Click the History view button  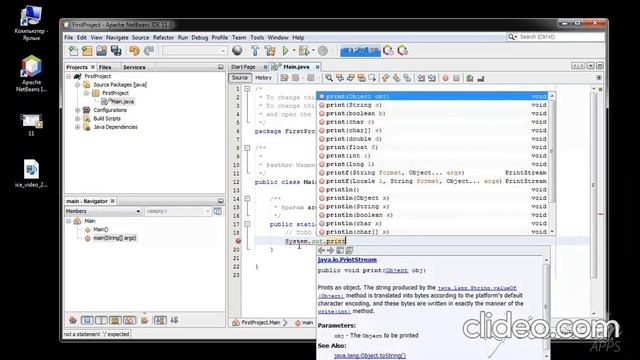click(x=263, y=78)
